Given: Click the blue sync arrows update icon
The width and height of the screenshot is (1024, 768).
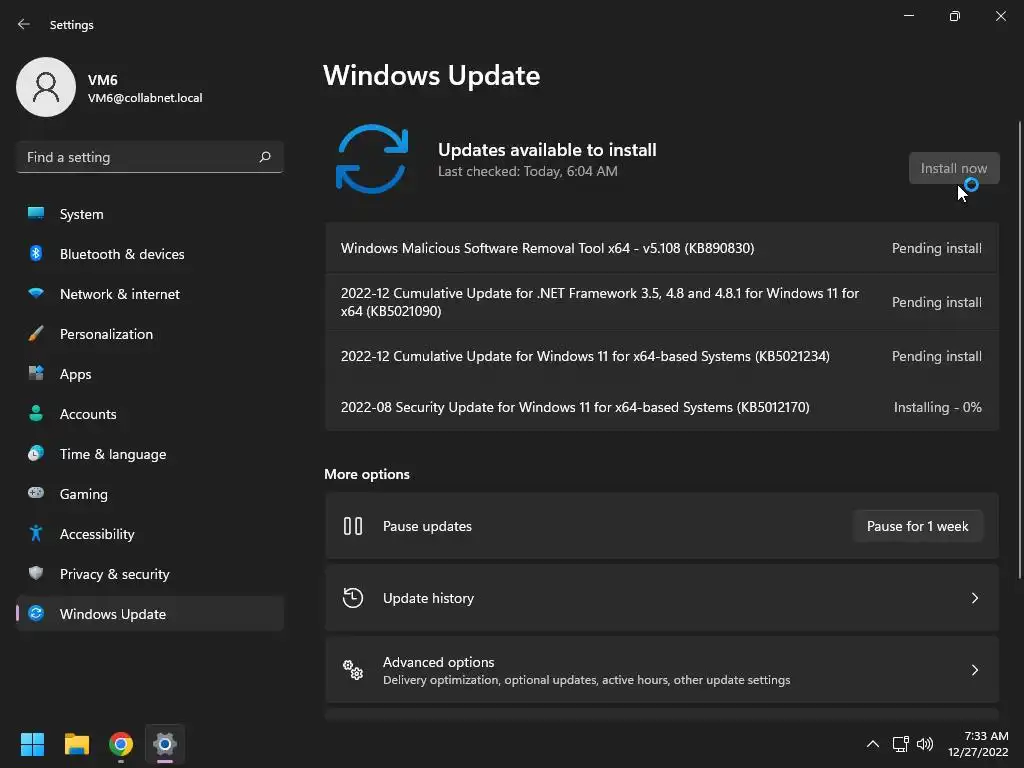Looking at the screenshot, I should (x=372, y=159).
